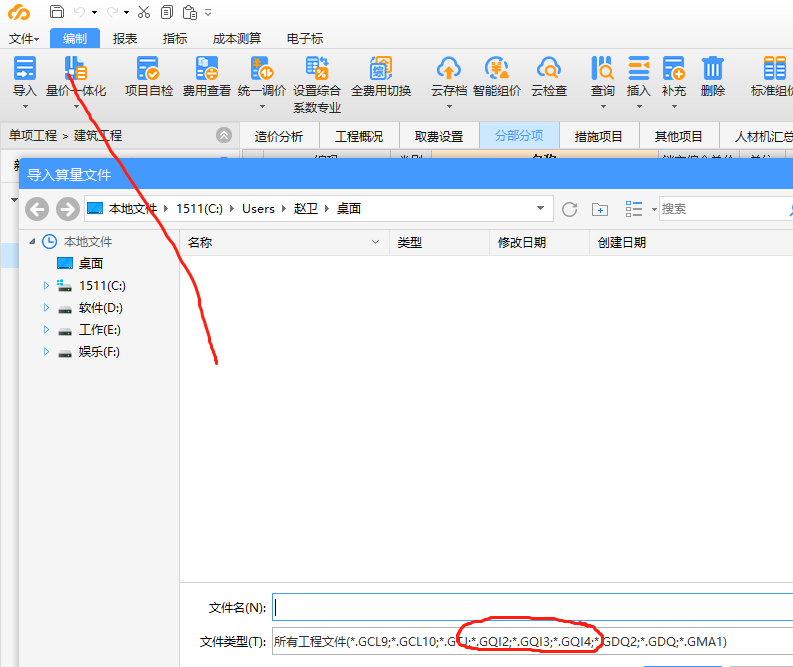Open the 措施项目 tab
The width and height of the screenshot is (793, 667).
click(x=599, y=136)
